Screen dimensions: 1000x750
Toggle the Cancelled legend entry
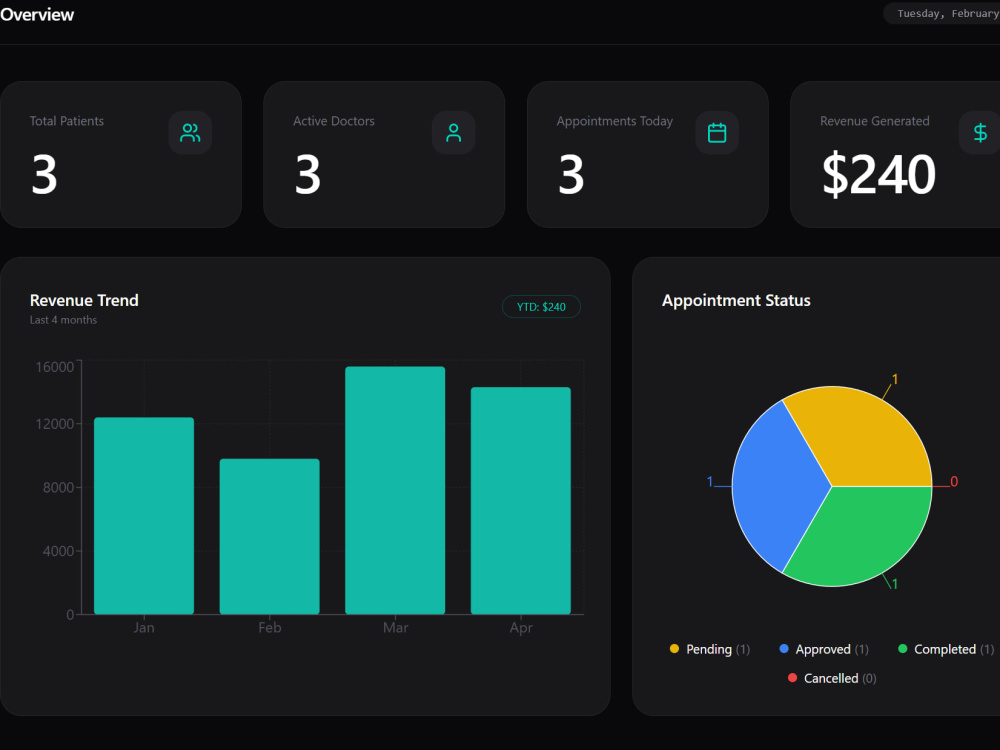832,678
